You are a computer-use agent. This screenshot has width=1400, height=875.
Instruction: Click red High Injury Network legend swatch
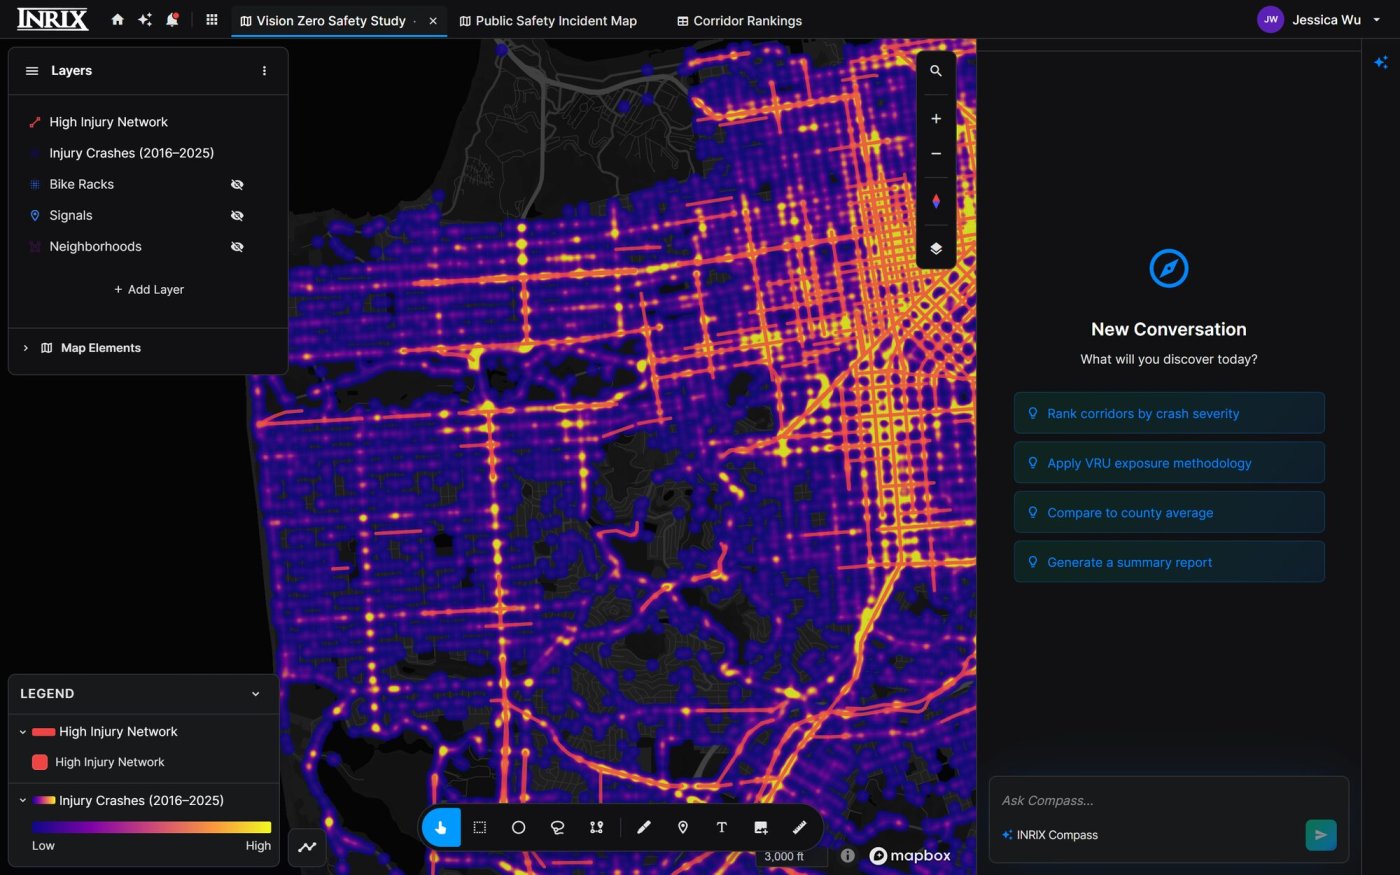tap(40, 762)
